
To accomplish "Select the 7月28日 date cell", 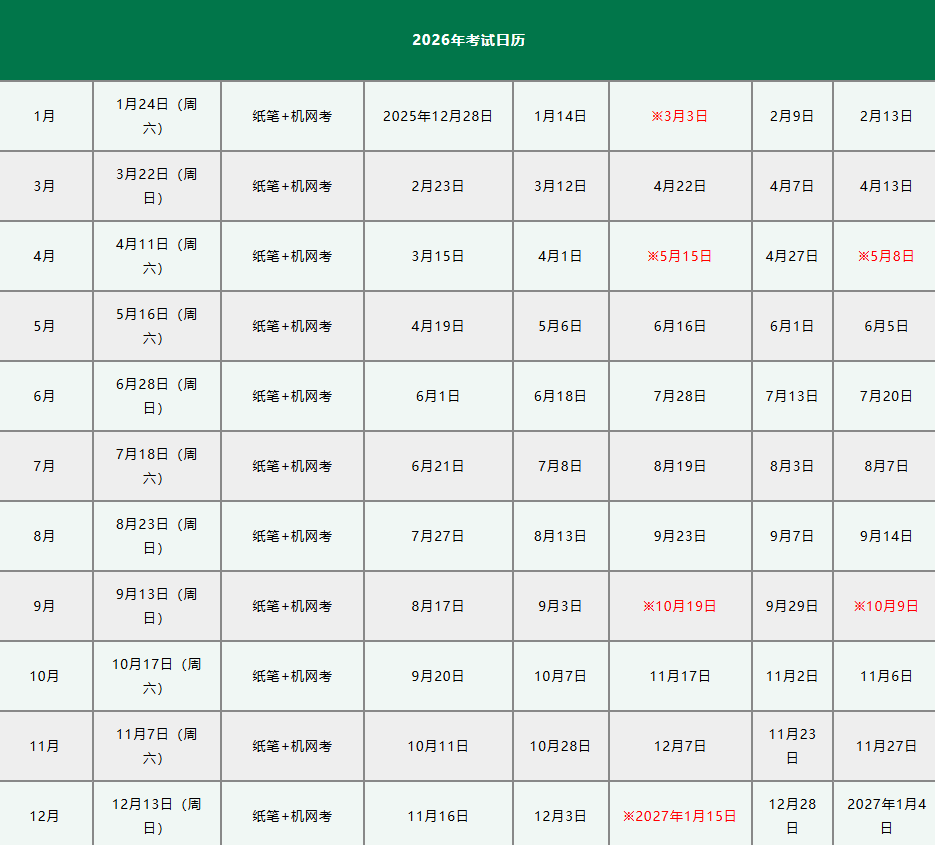I will point(679,396).
